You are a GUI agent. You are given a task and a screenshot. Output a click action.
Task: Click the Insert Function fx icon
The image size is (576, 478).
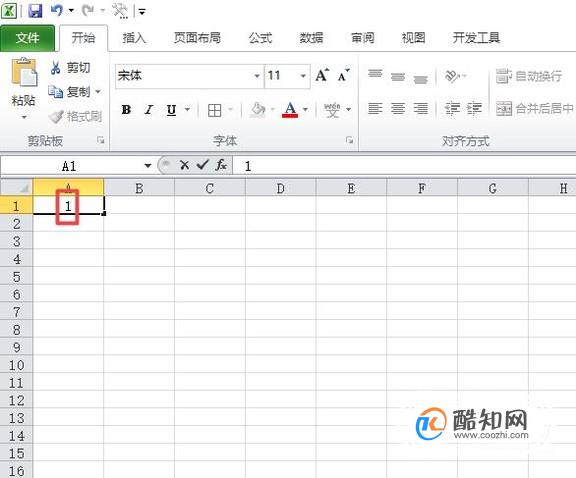click(x=221, y=165)
